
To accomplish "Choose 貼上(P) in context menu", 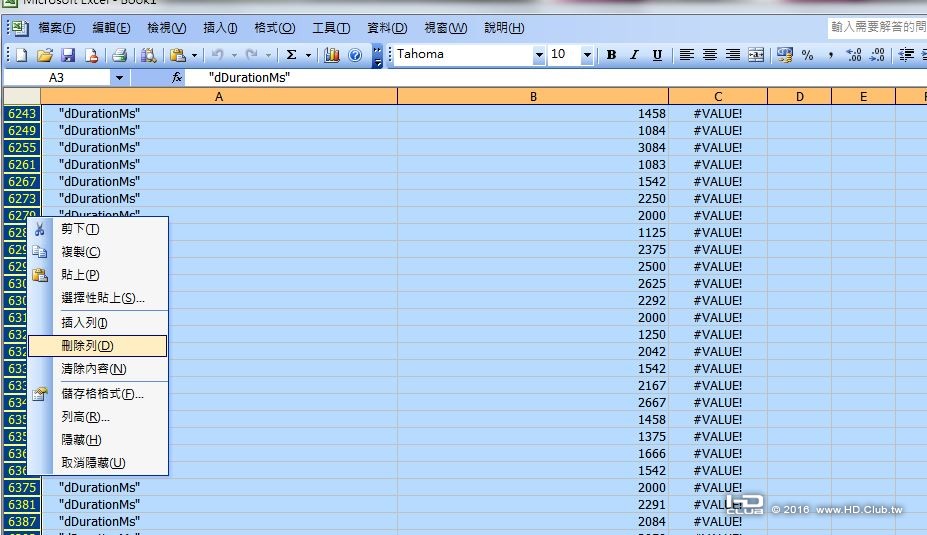I will [x=98, y=275].
